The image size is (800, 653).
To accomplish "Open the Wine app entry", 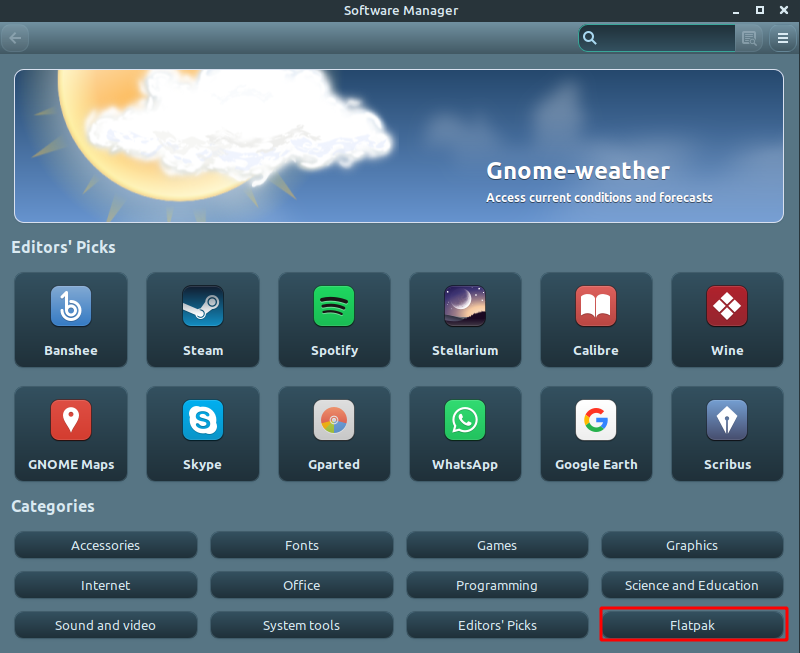I will point(727,320).
